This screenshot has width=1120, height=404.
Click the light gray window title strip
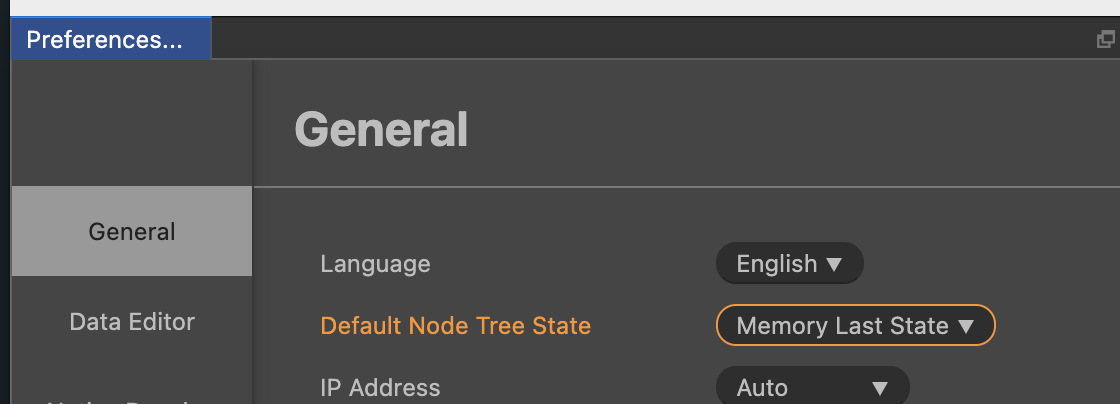coord(560,7)
